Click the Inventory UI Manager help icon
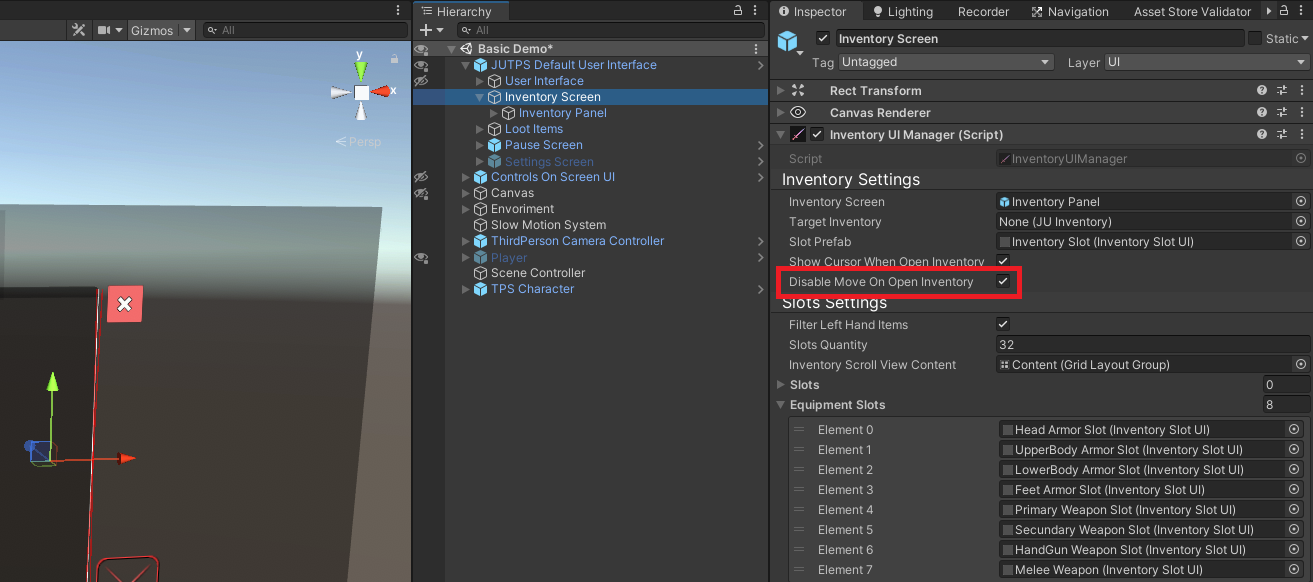 pos(1262,135)
